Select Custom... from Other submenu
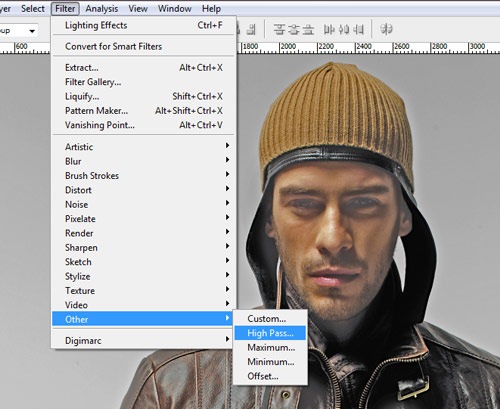The image size is (500, 409). click(x=270, y=319)
